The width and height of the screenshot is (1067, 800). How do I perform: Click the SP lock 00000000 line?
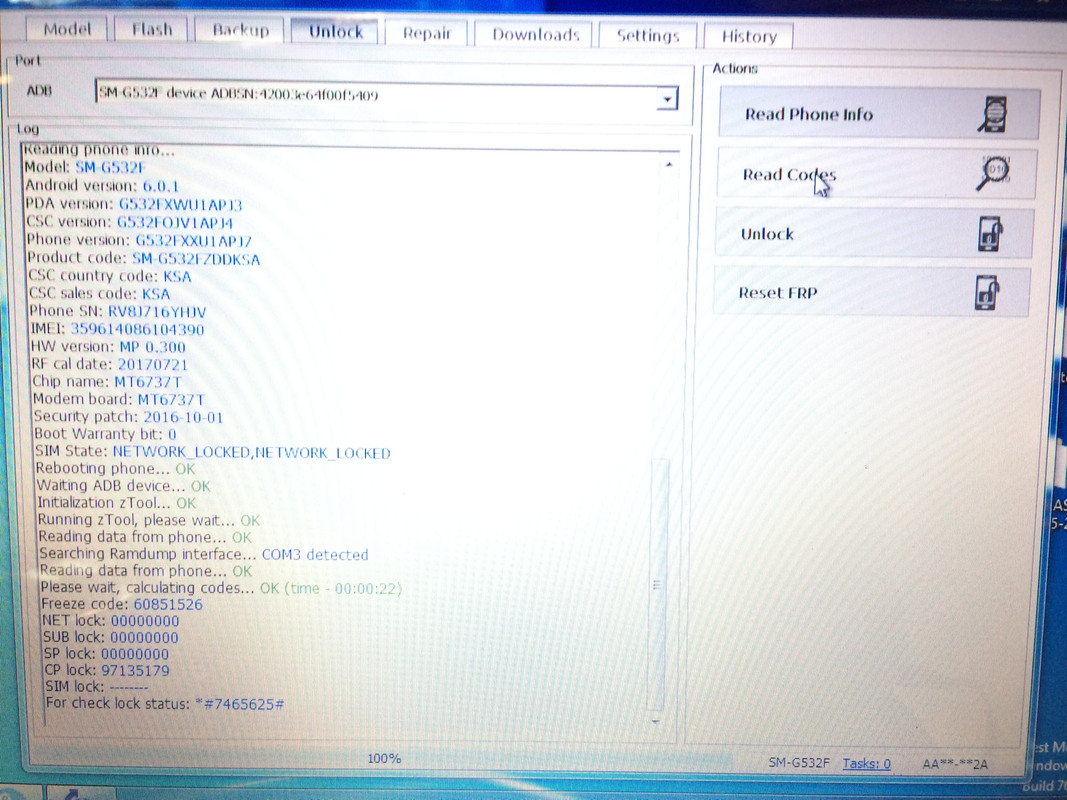click(106, 654)
